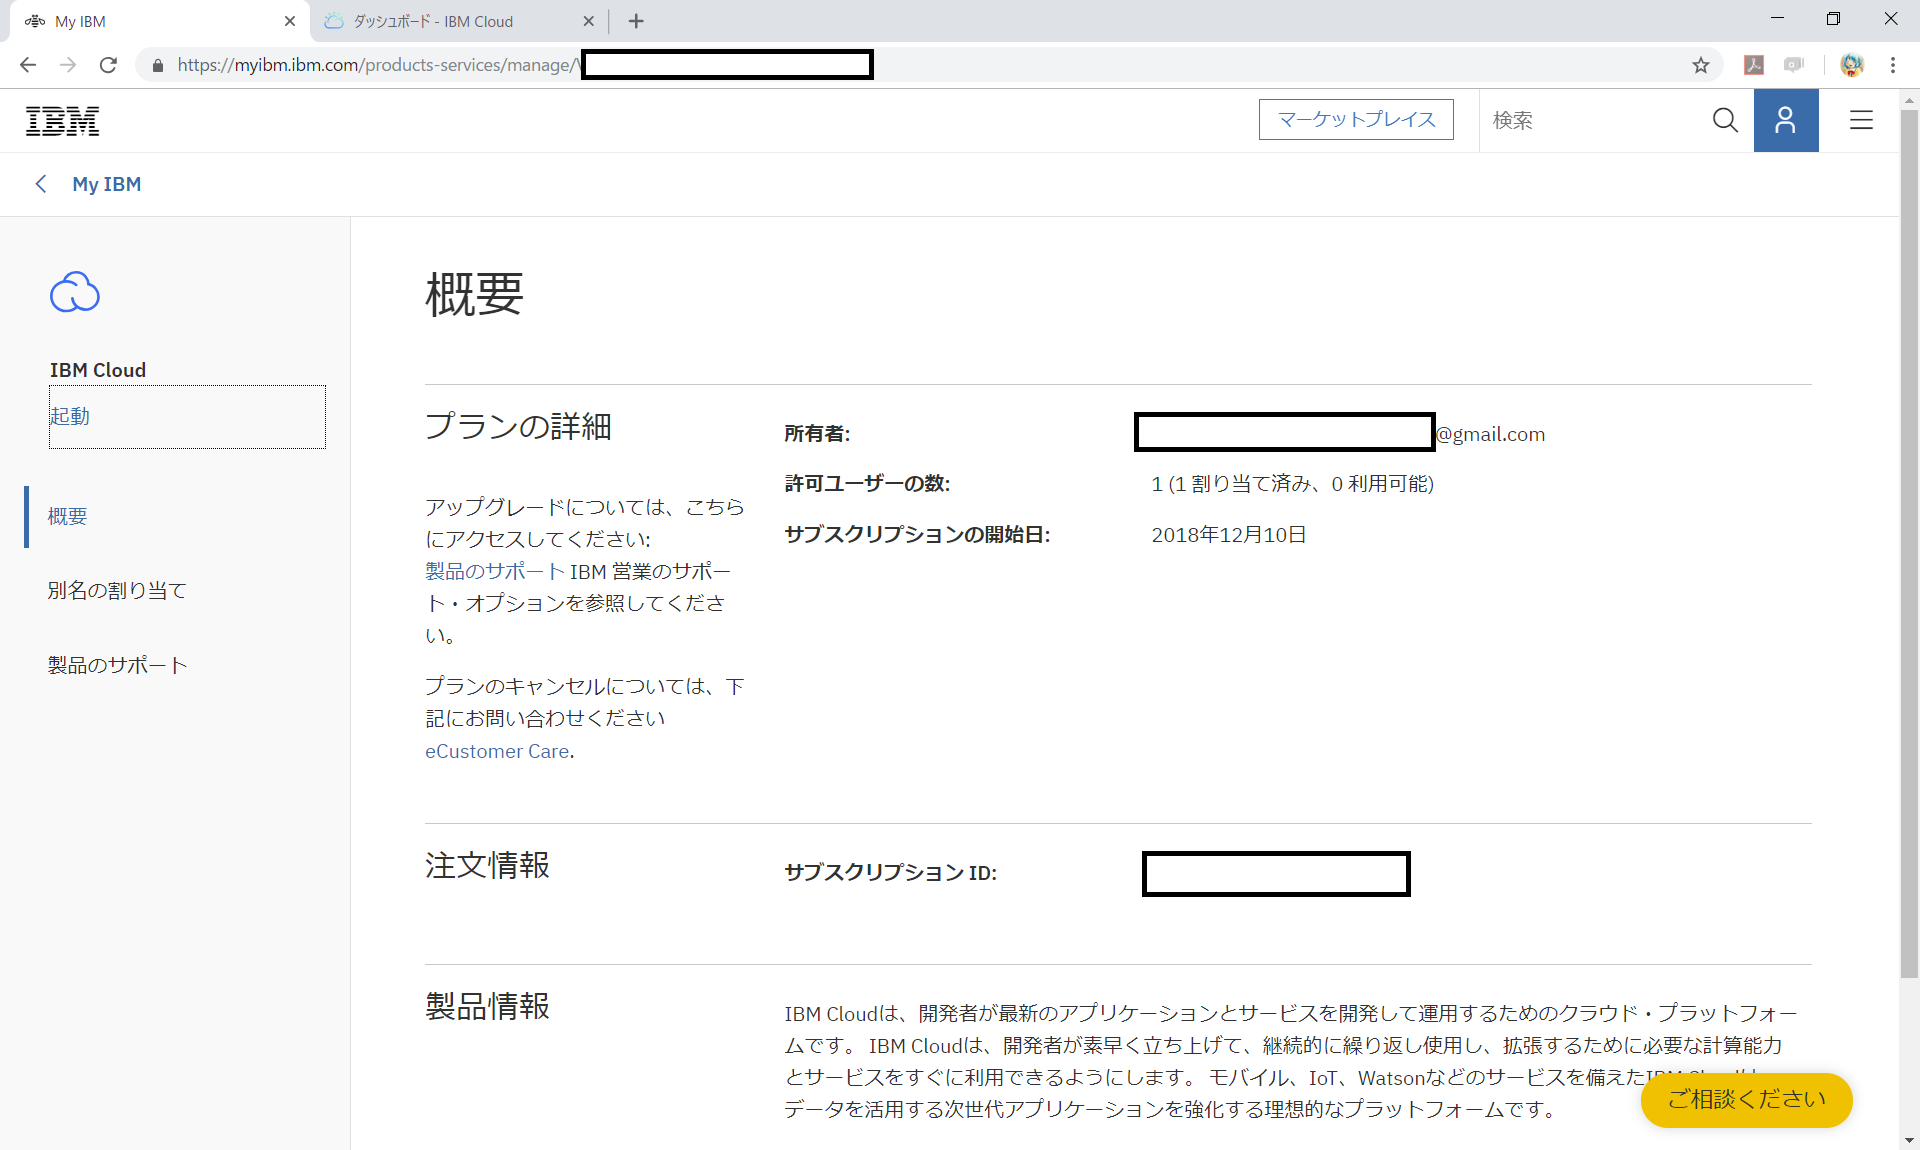Click back chevron beside My IBM
The width and height of the screenshot is (1920, 1150).
coord(41,184)
